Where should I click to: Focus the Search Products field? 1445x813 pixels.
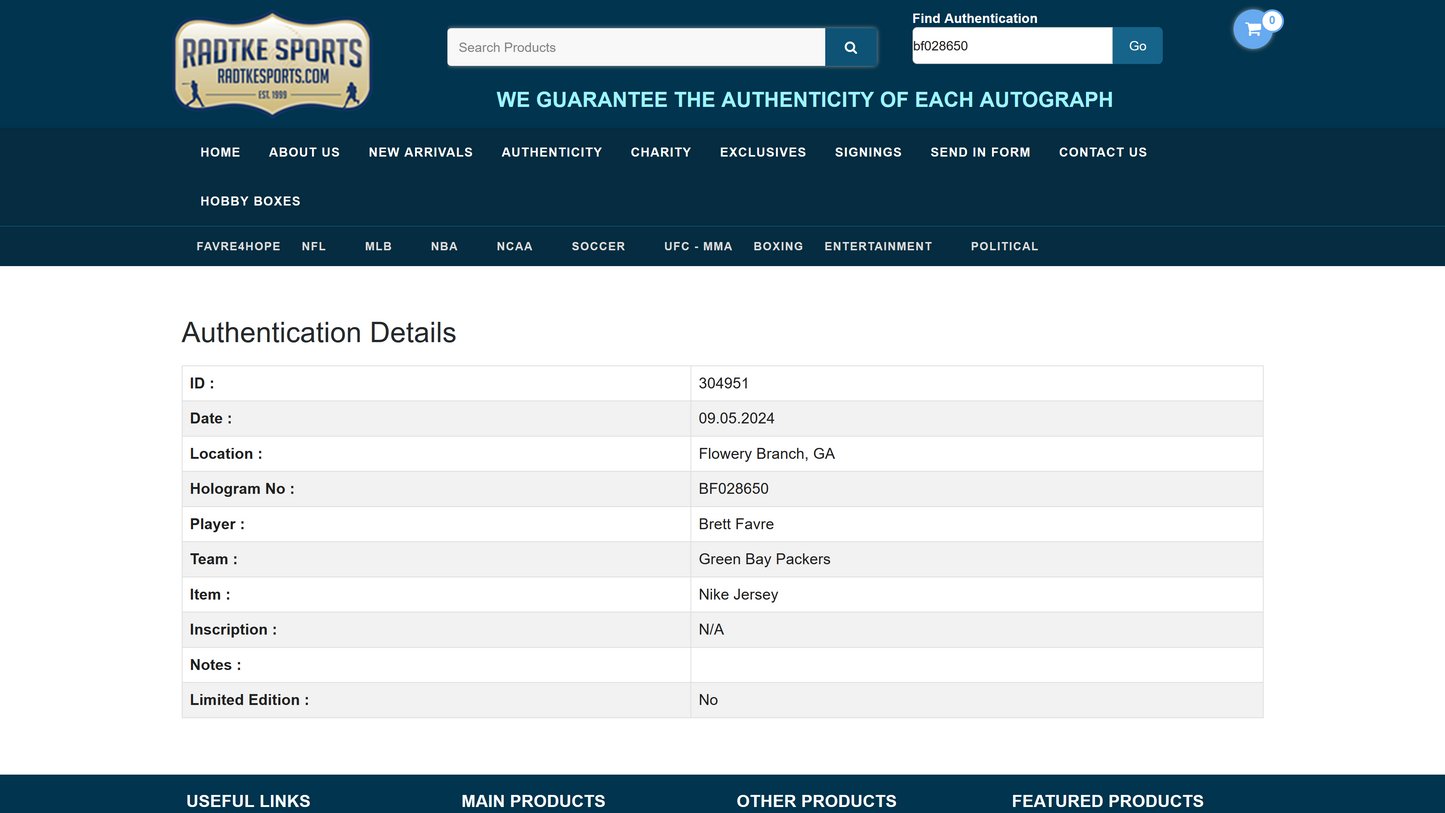(636, 47)
